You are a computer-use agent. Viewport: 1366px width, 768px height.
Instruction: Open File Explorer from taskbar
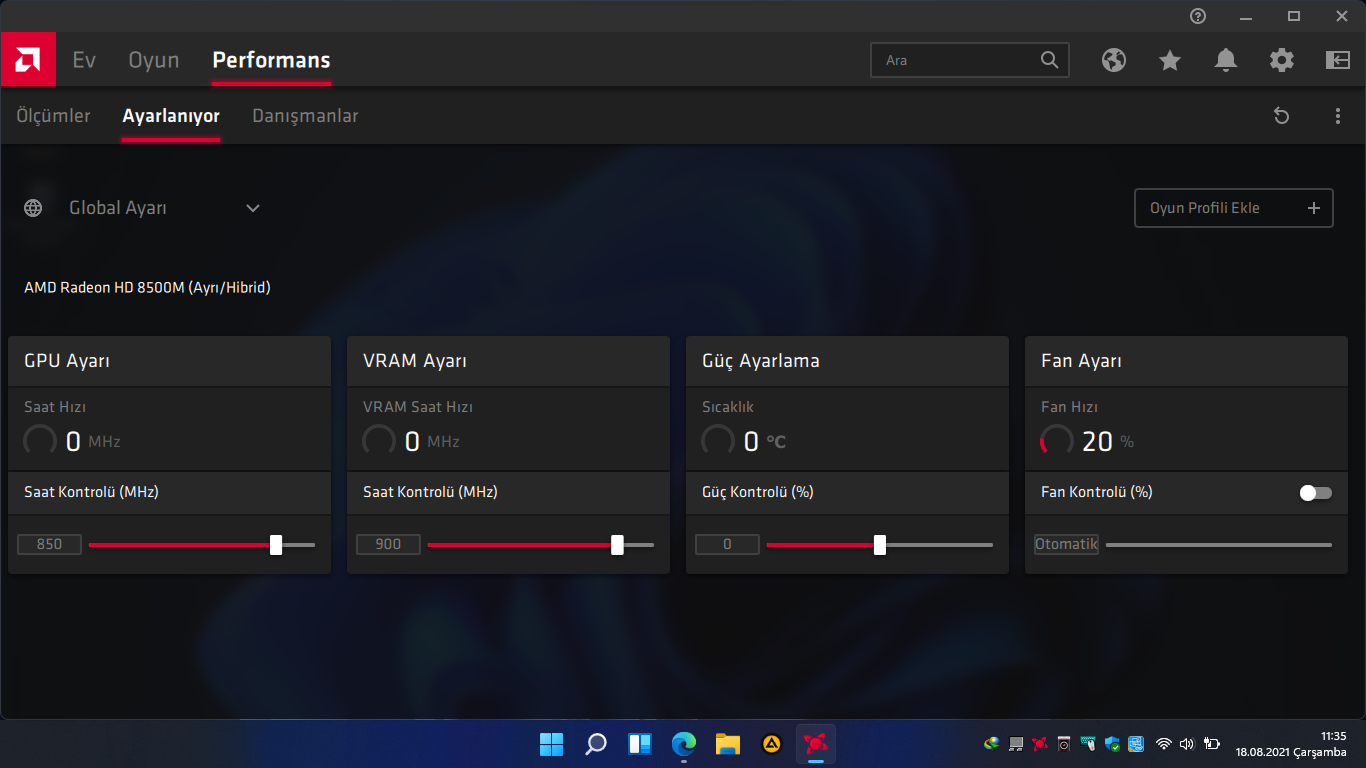click(x=728, y=744)
